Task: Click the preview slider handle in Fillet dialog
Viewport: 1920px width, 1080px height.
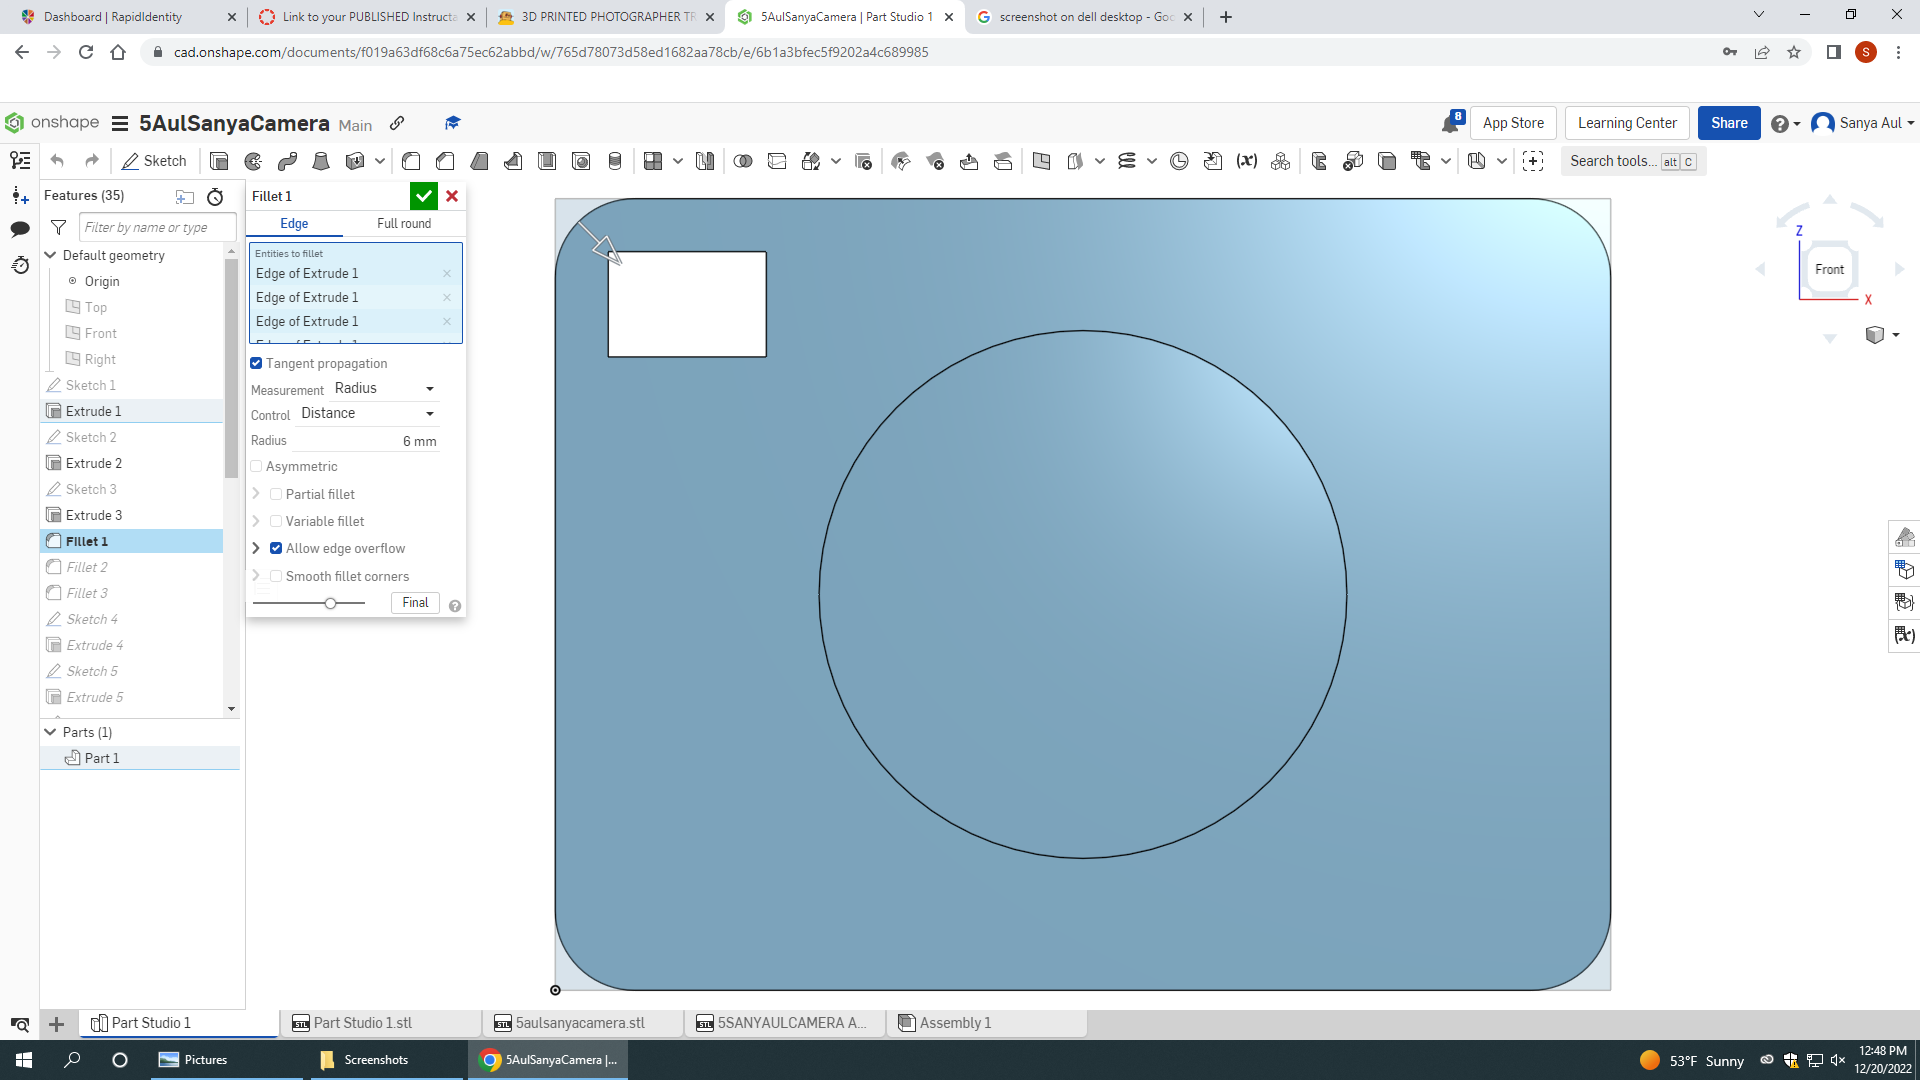Action: pos(330,603)
